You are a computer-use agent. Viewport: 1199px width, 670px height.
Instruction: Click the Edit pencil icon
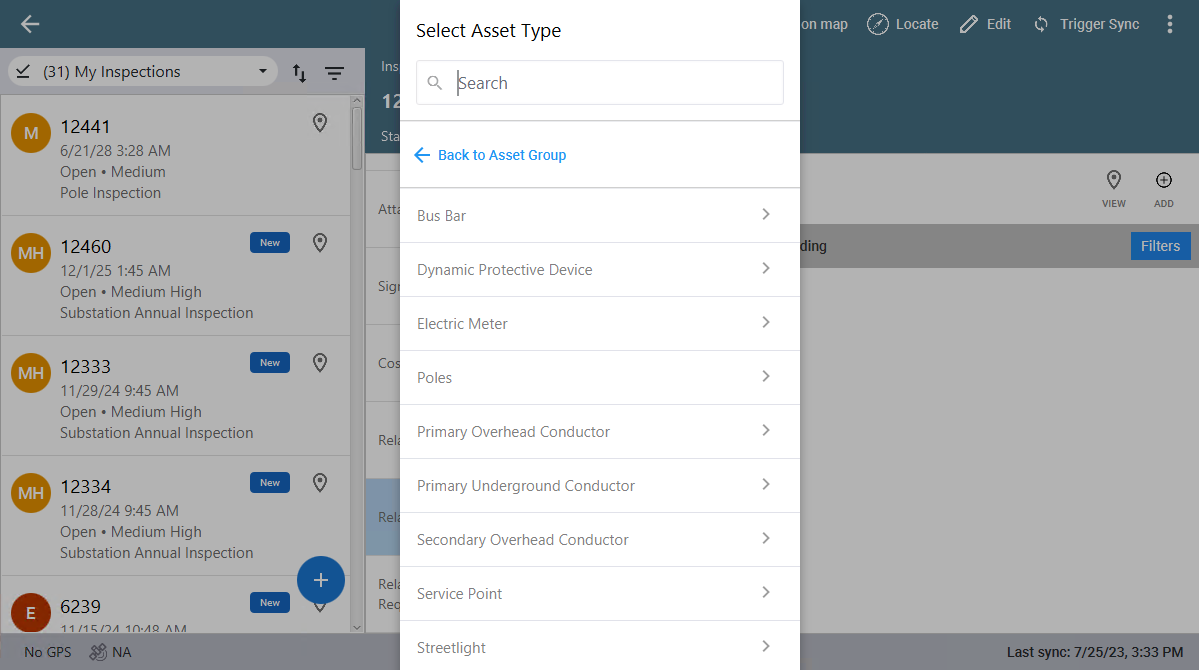(968, 25)
